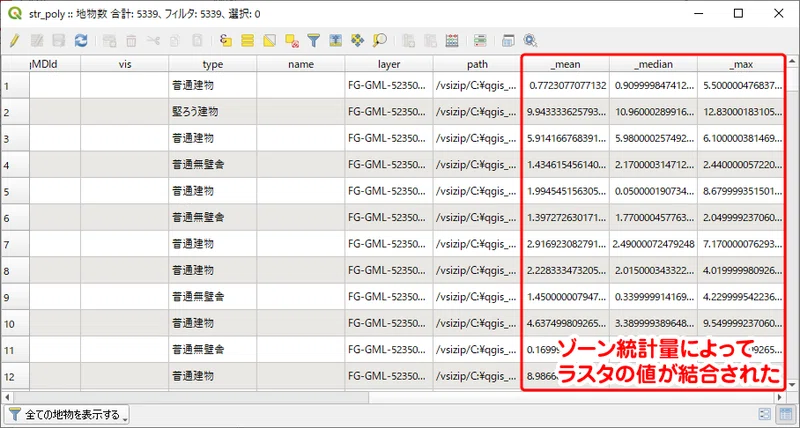Click layer cell FG-GML-52350... in row 3

click(390, 138)
